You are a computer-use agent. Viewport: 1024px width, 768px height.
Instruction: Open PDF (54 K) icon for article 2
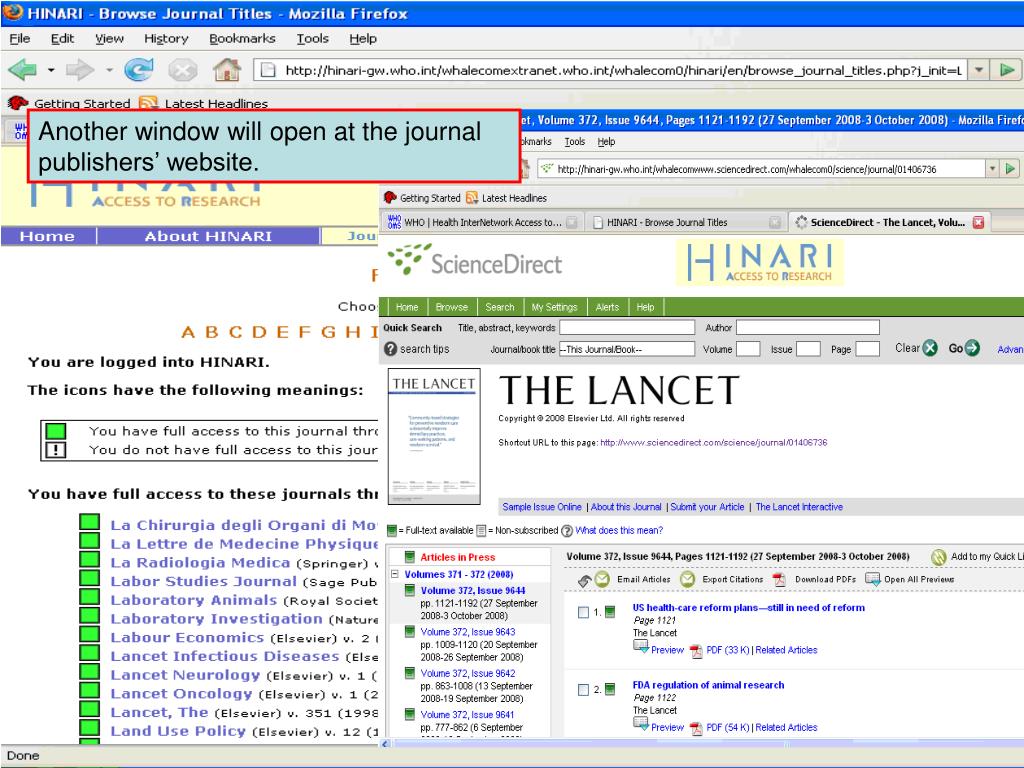(697, 728)
